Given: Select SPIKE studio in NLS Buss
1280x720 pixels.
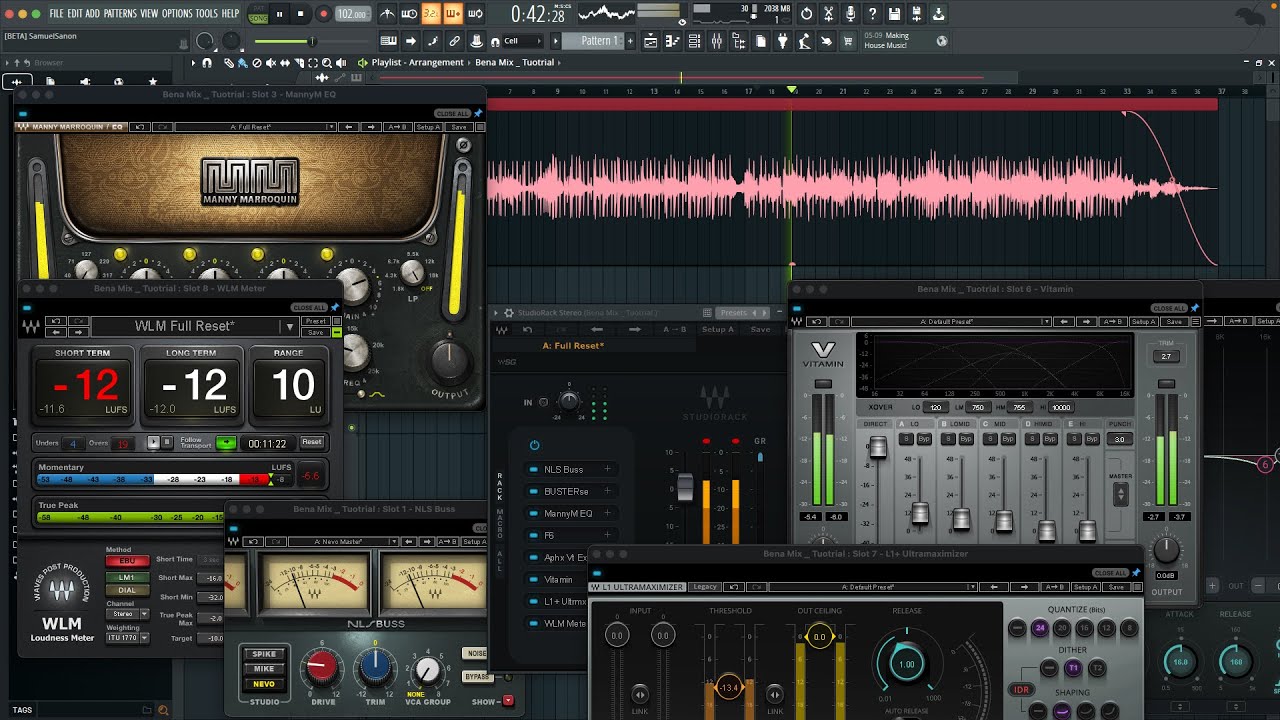Looking at the screenshot, I should point(264,654).
